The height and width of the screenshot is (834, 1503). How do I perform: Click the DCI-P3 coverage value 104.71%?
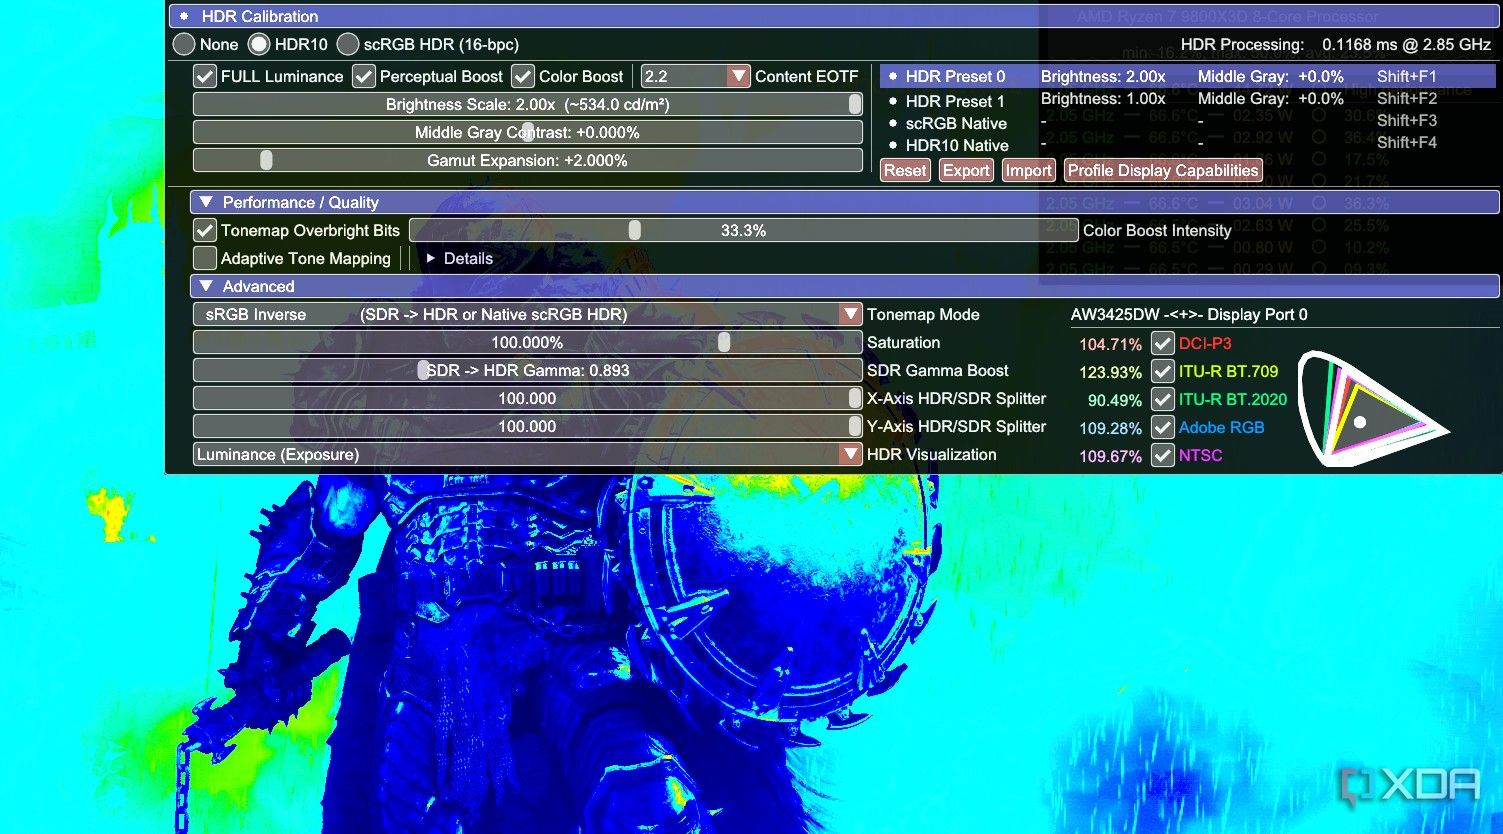[x=1110, y=344]
